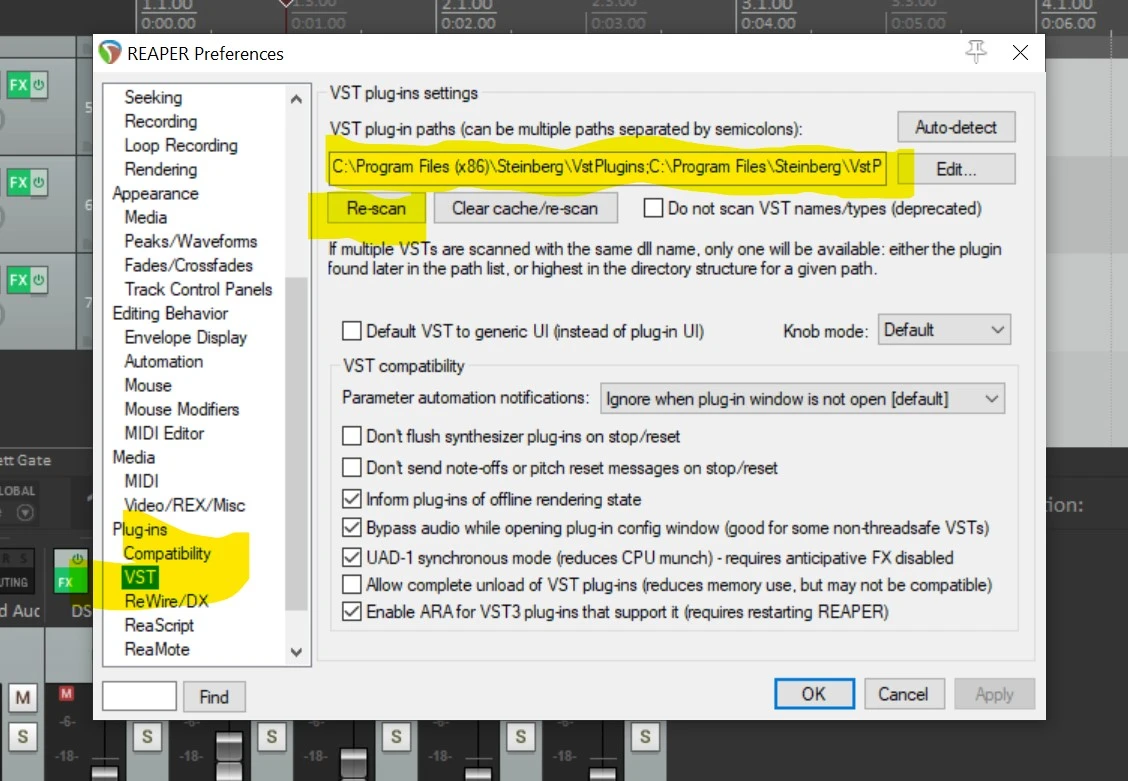1128x781 pixels.
Task: Check Default VST to generic UI
Action: tap(352, 331)
